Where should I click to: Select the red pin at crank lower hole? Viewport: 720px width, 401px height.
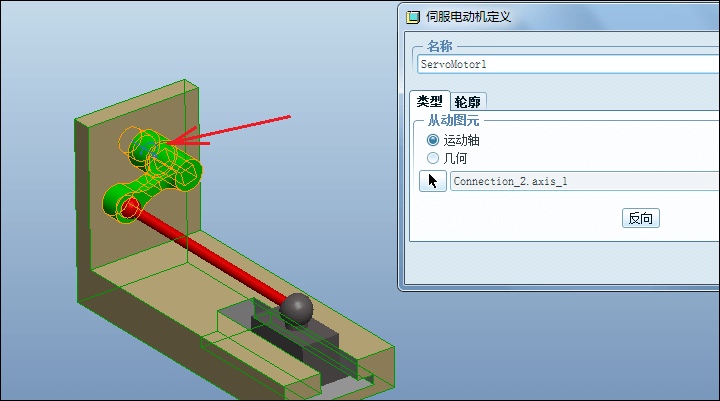130,208
